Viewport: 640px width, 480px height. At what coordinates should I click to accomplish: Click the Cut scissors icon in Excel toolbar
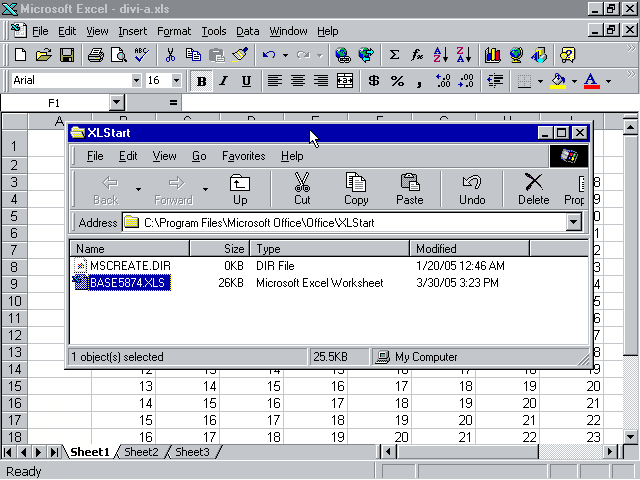[170, 55]
